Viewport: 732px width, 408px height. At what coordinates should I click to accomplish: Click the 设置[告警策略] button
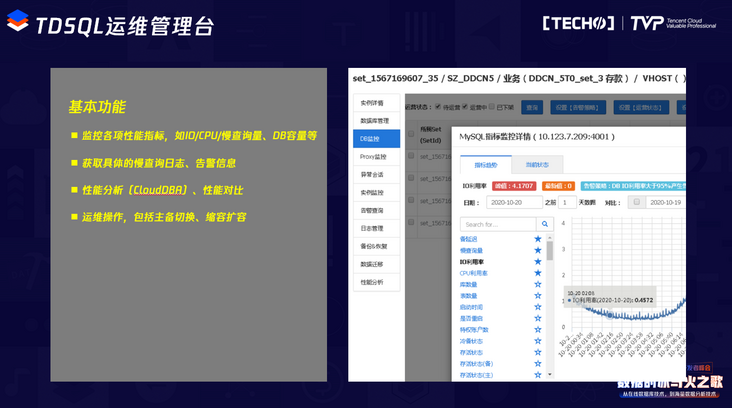578,107
